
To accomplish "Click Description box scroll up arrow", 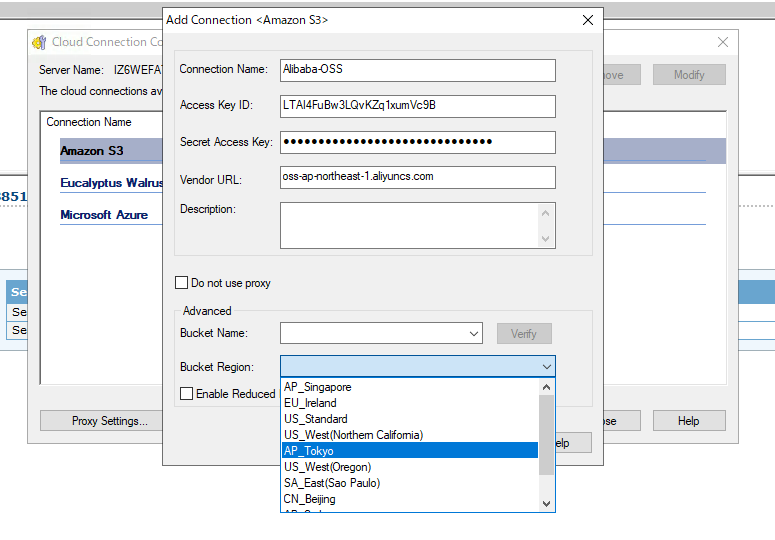I will (546, 213).
